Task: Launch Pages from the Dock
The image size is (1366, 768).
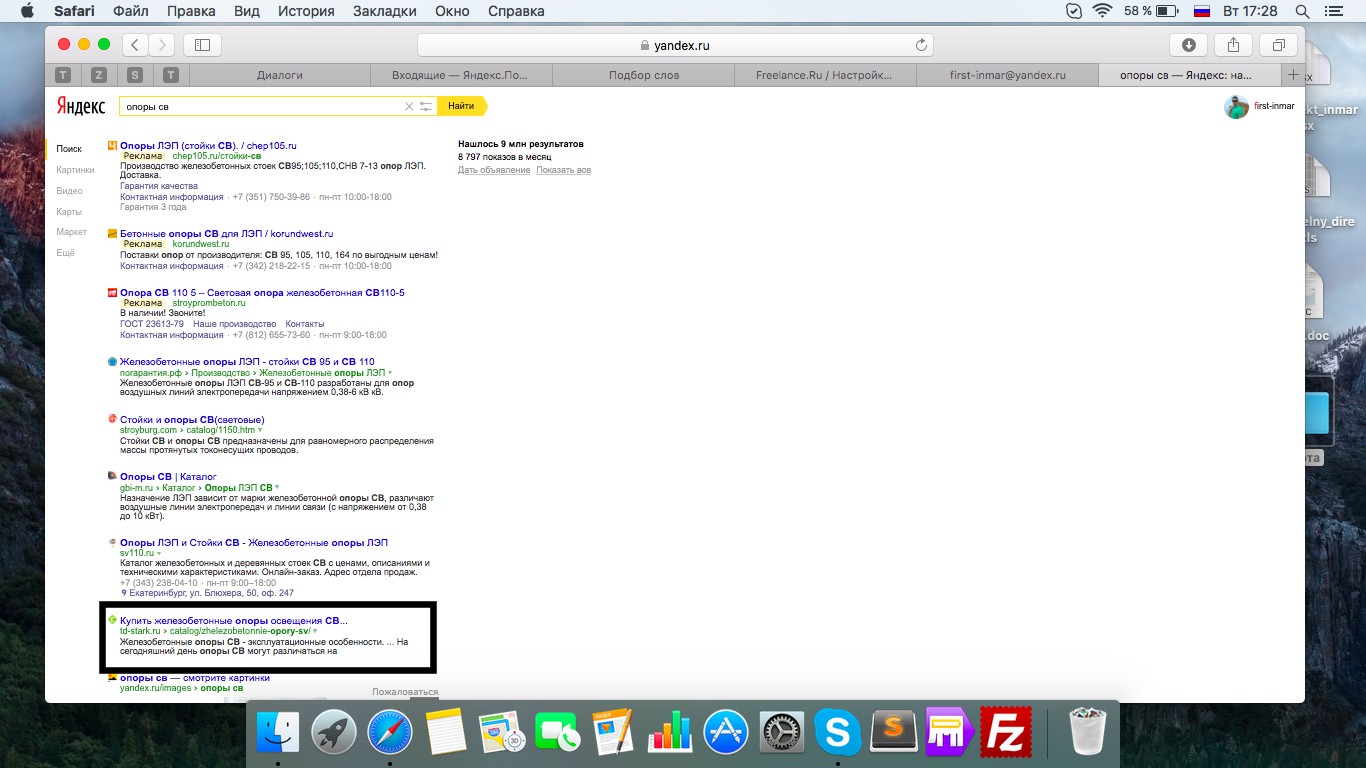Action: point(613,733)
